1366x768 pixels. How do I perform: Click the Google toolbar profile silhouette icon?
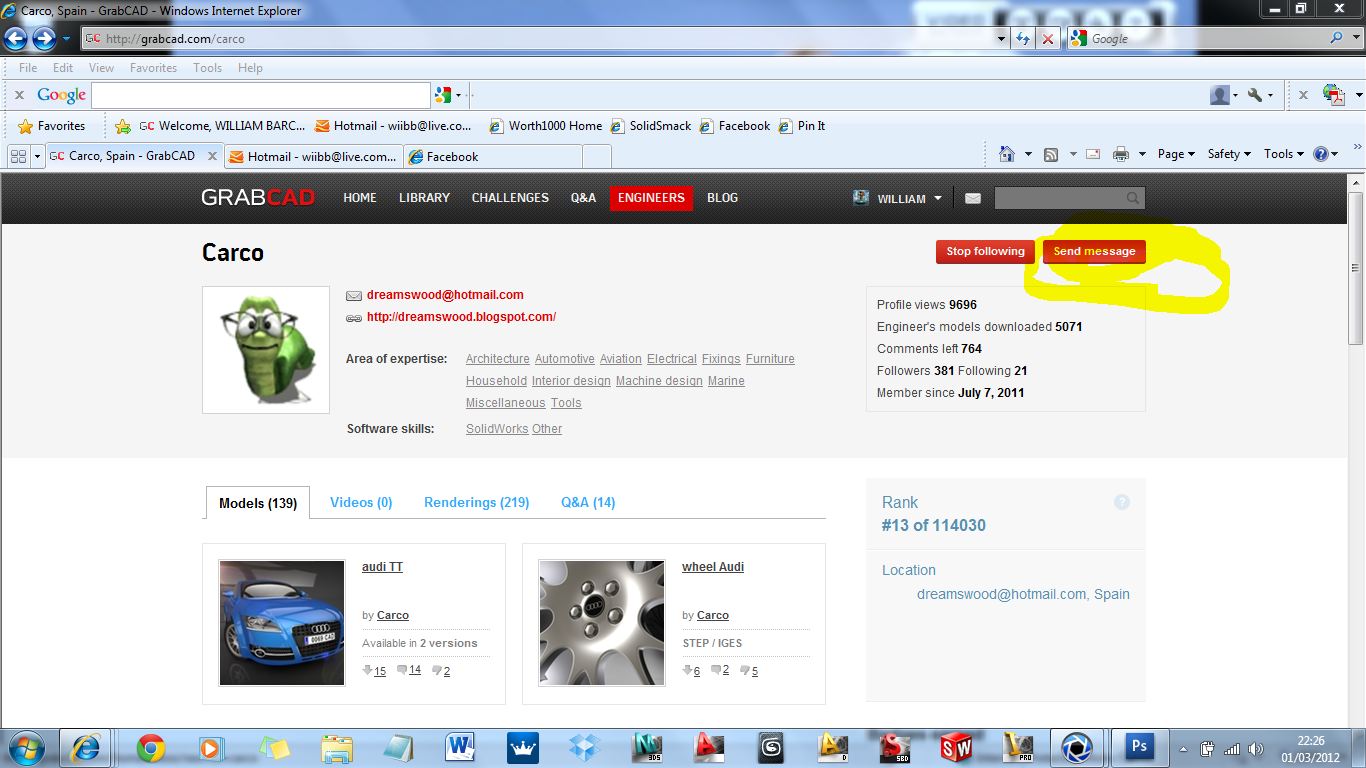click(x=1219, y=95)
